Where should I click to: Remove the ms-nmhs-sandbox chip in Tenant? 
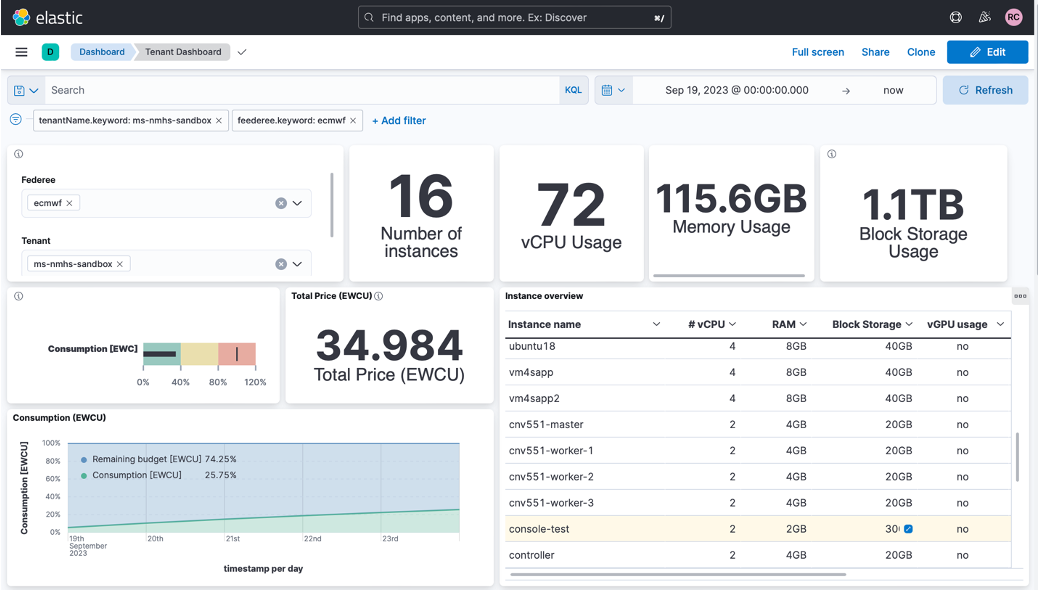[120, 264]
